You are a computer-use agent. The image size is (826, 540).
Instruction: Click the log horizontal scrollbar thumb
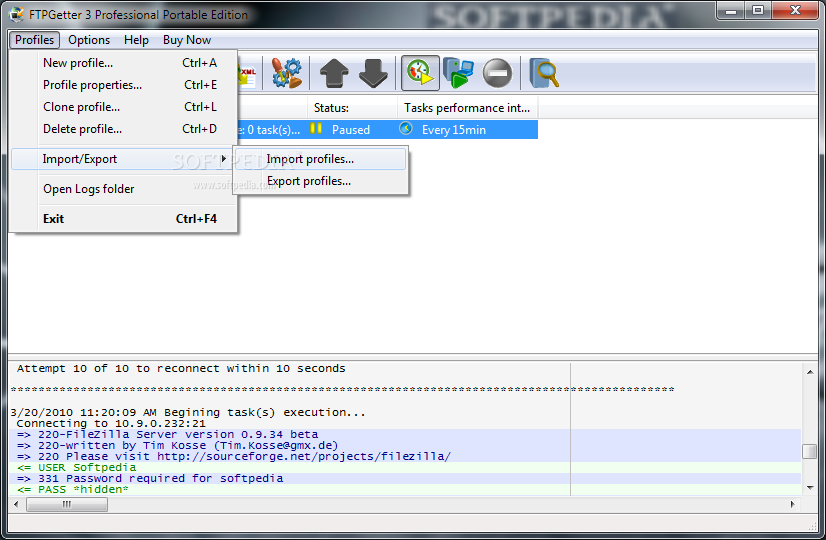(x=67, y=505)
